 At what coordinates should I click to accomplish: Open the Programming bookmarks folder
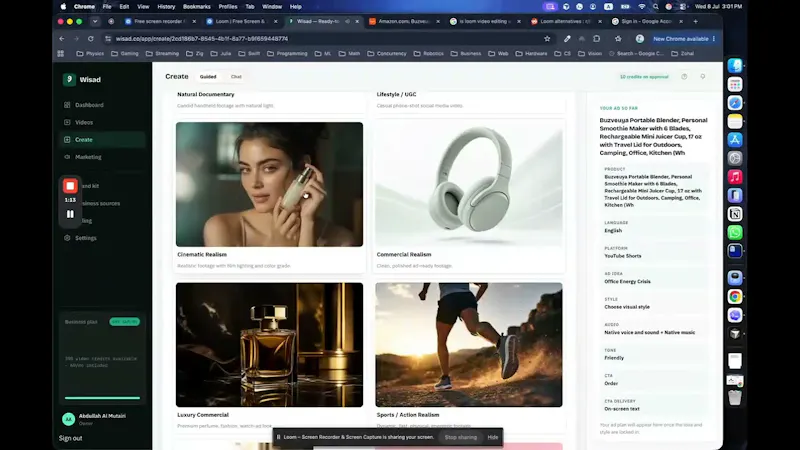coord(287,54)
